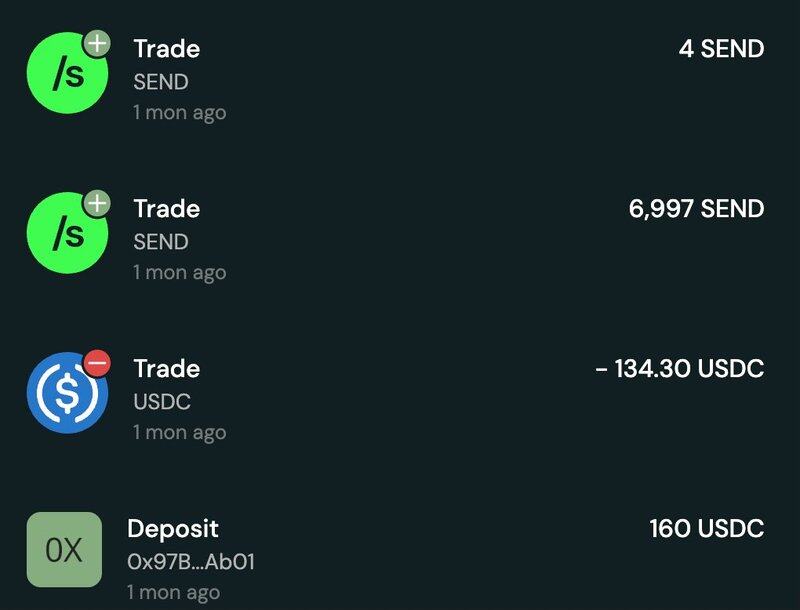Open the USDC Trade transaction title

pyautogui.click(x=167, y=368)
